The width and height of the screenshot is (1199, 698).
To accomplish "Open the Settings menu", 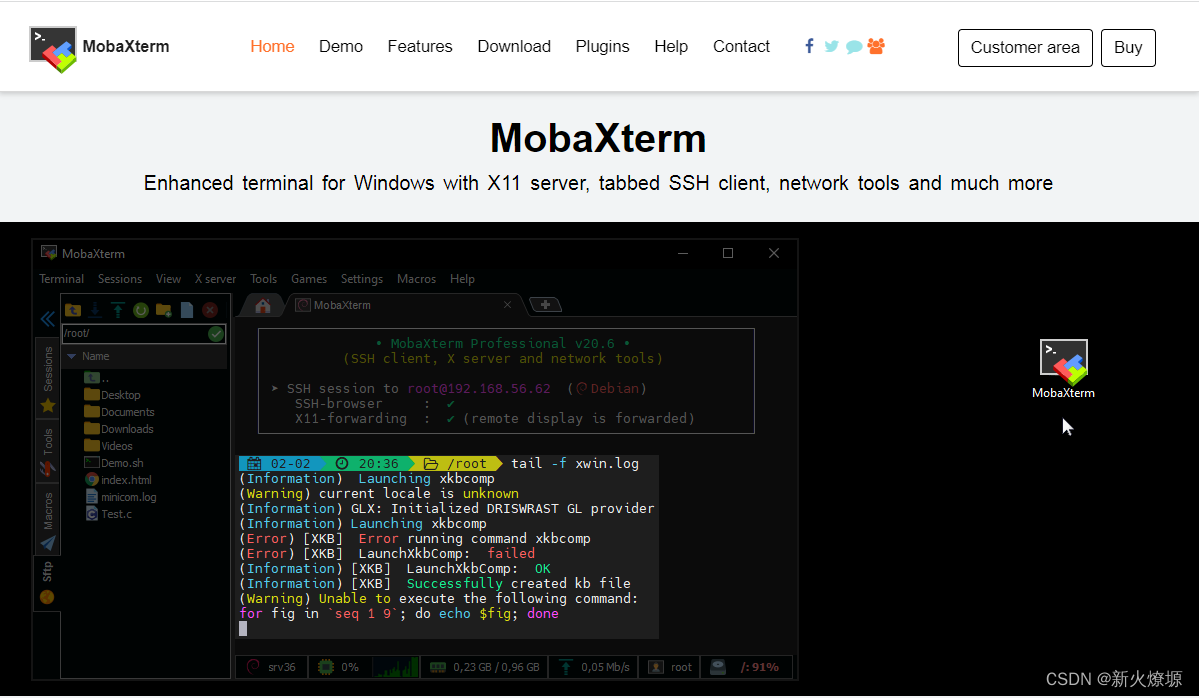I will pos(362,279).
